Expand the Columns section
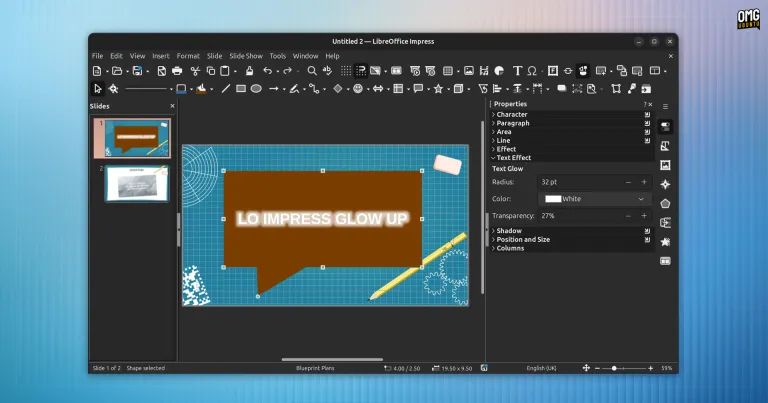This screenshot has width=768, height=403. point(509,248)
